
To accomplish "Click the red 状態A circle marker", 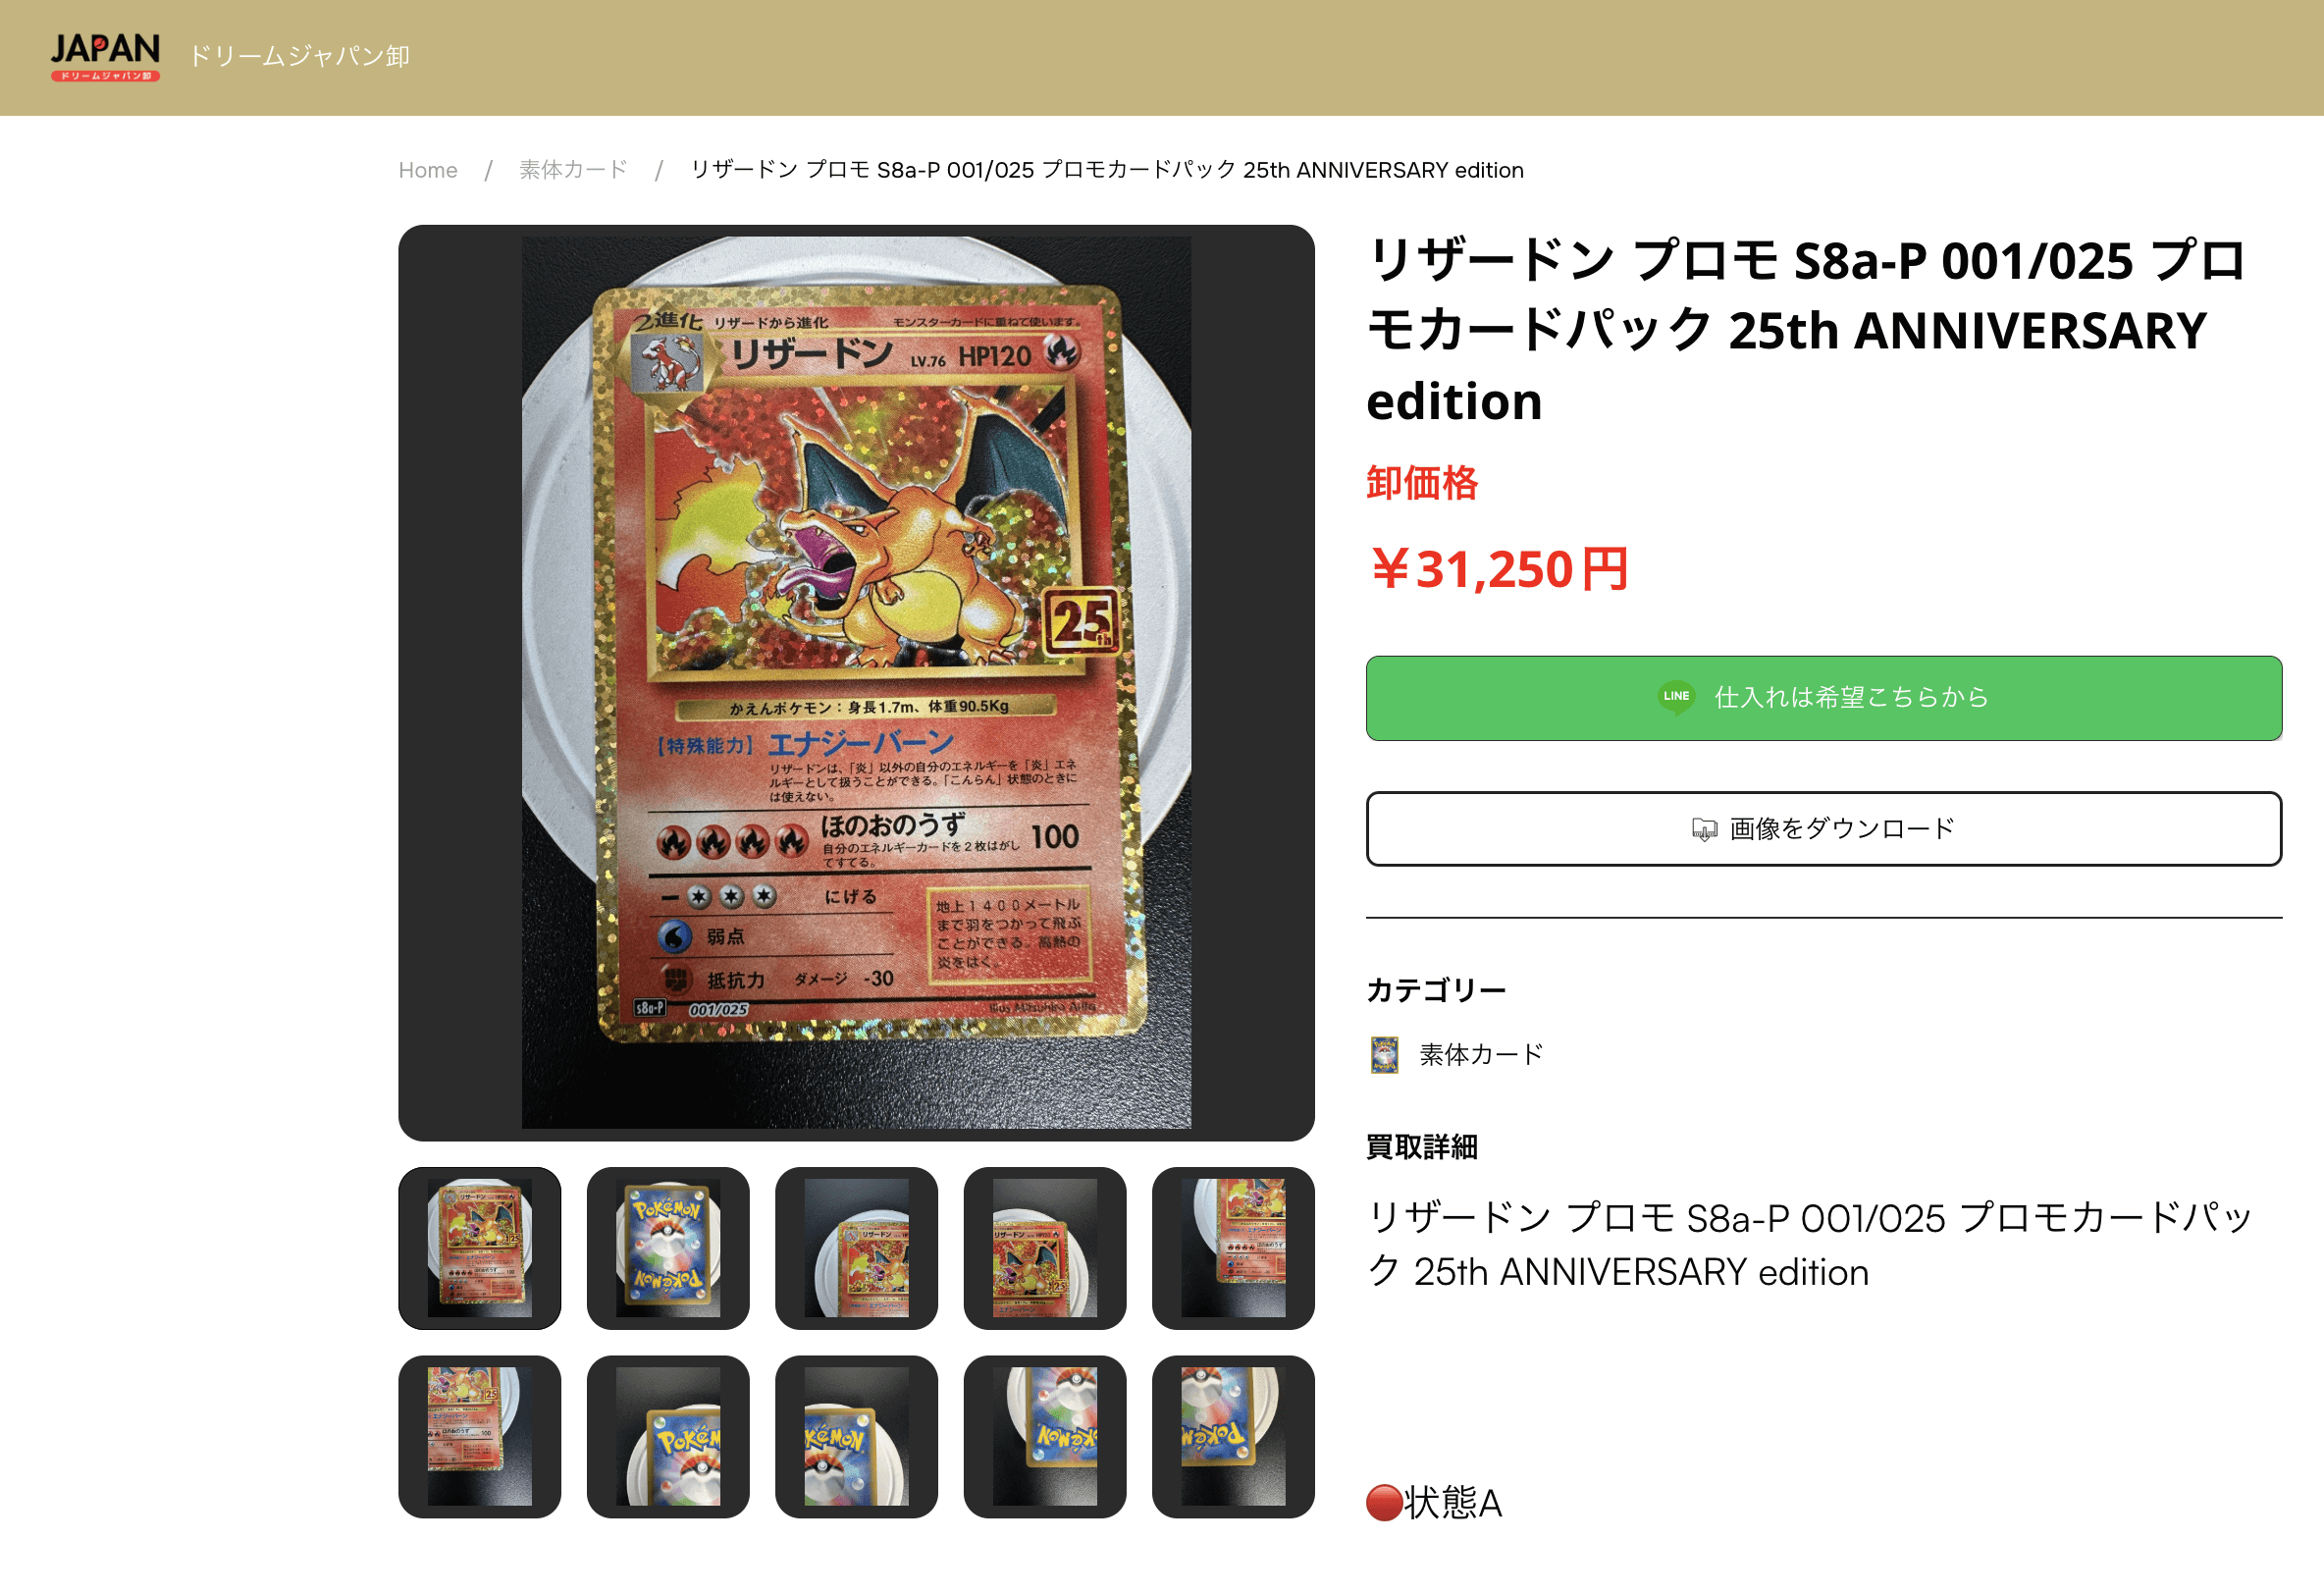I will (x=1384, y=1503).
